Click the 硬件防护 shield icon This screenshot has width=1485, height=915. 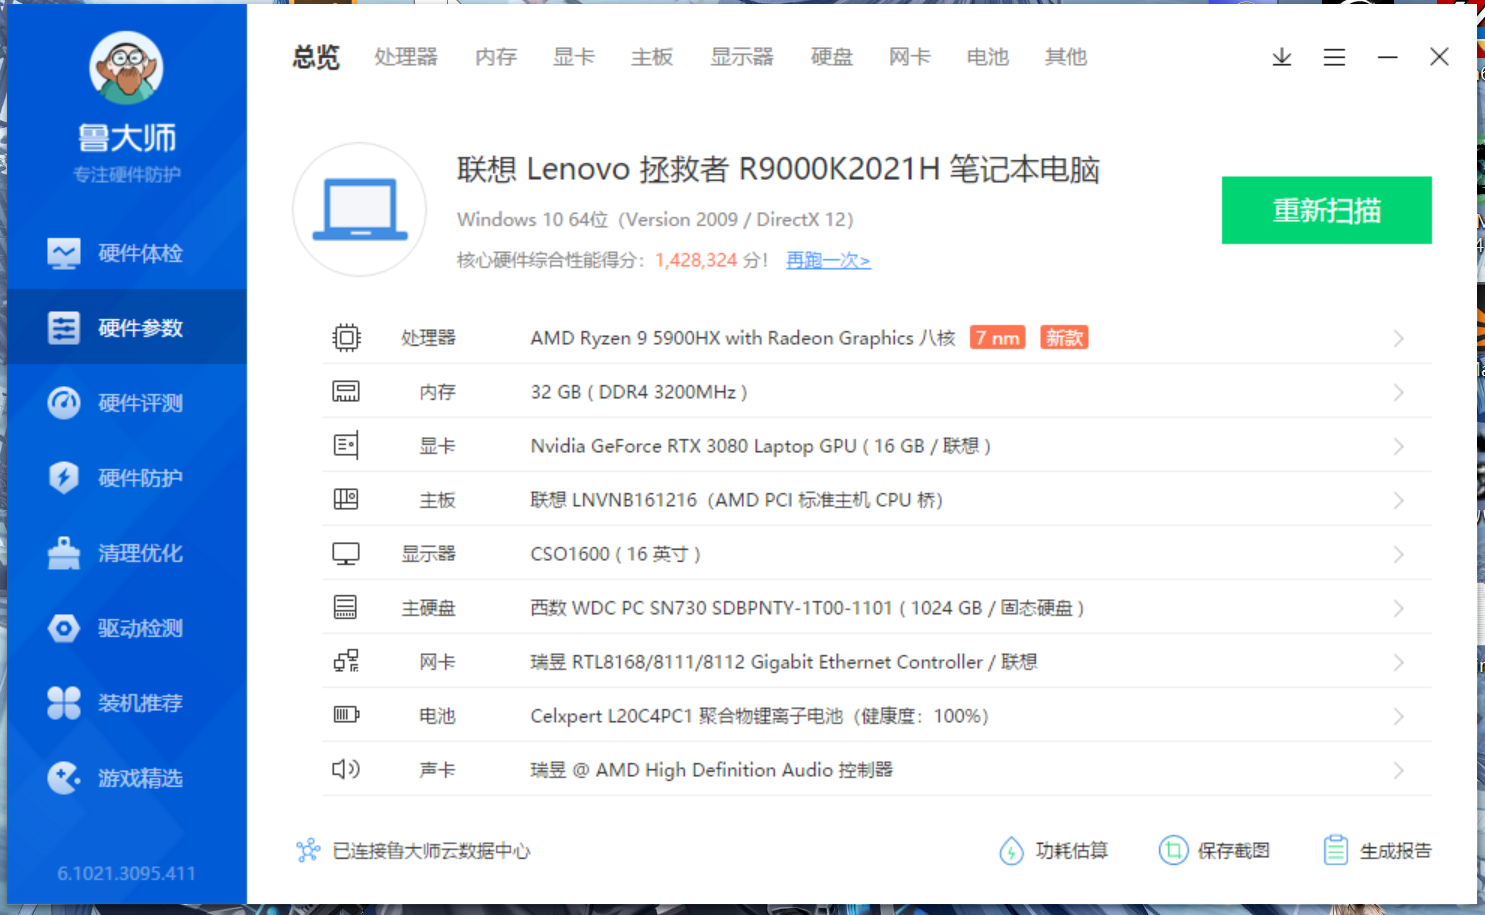click(64, 478)
